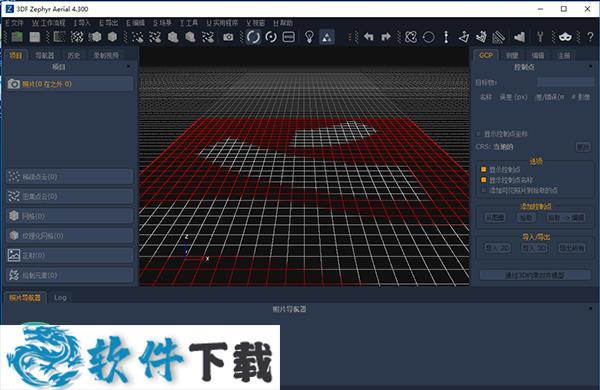600x390 pixels.
Task: Click the 正射(0) row
Action: coord(70,255)
